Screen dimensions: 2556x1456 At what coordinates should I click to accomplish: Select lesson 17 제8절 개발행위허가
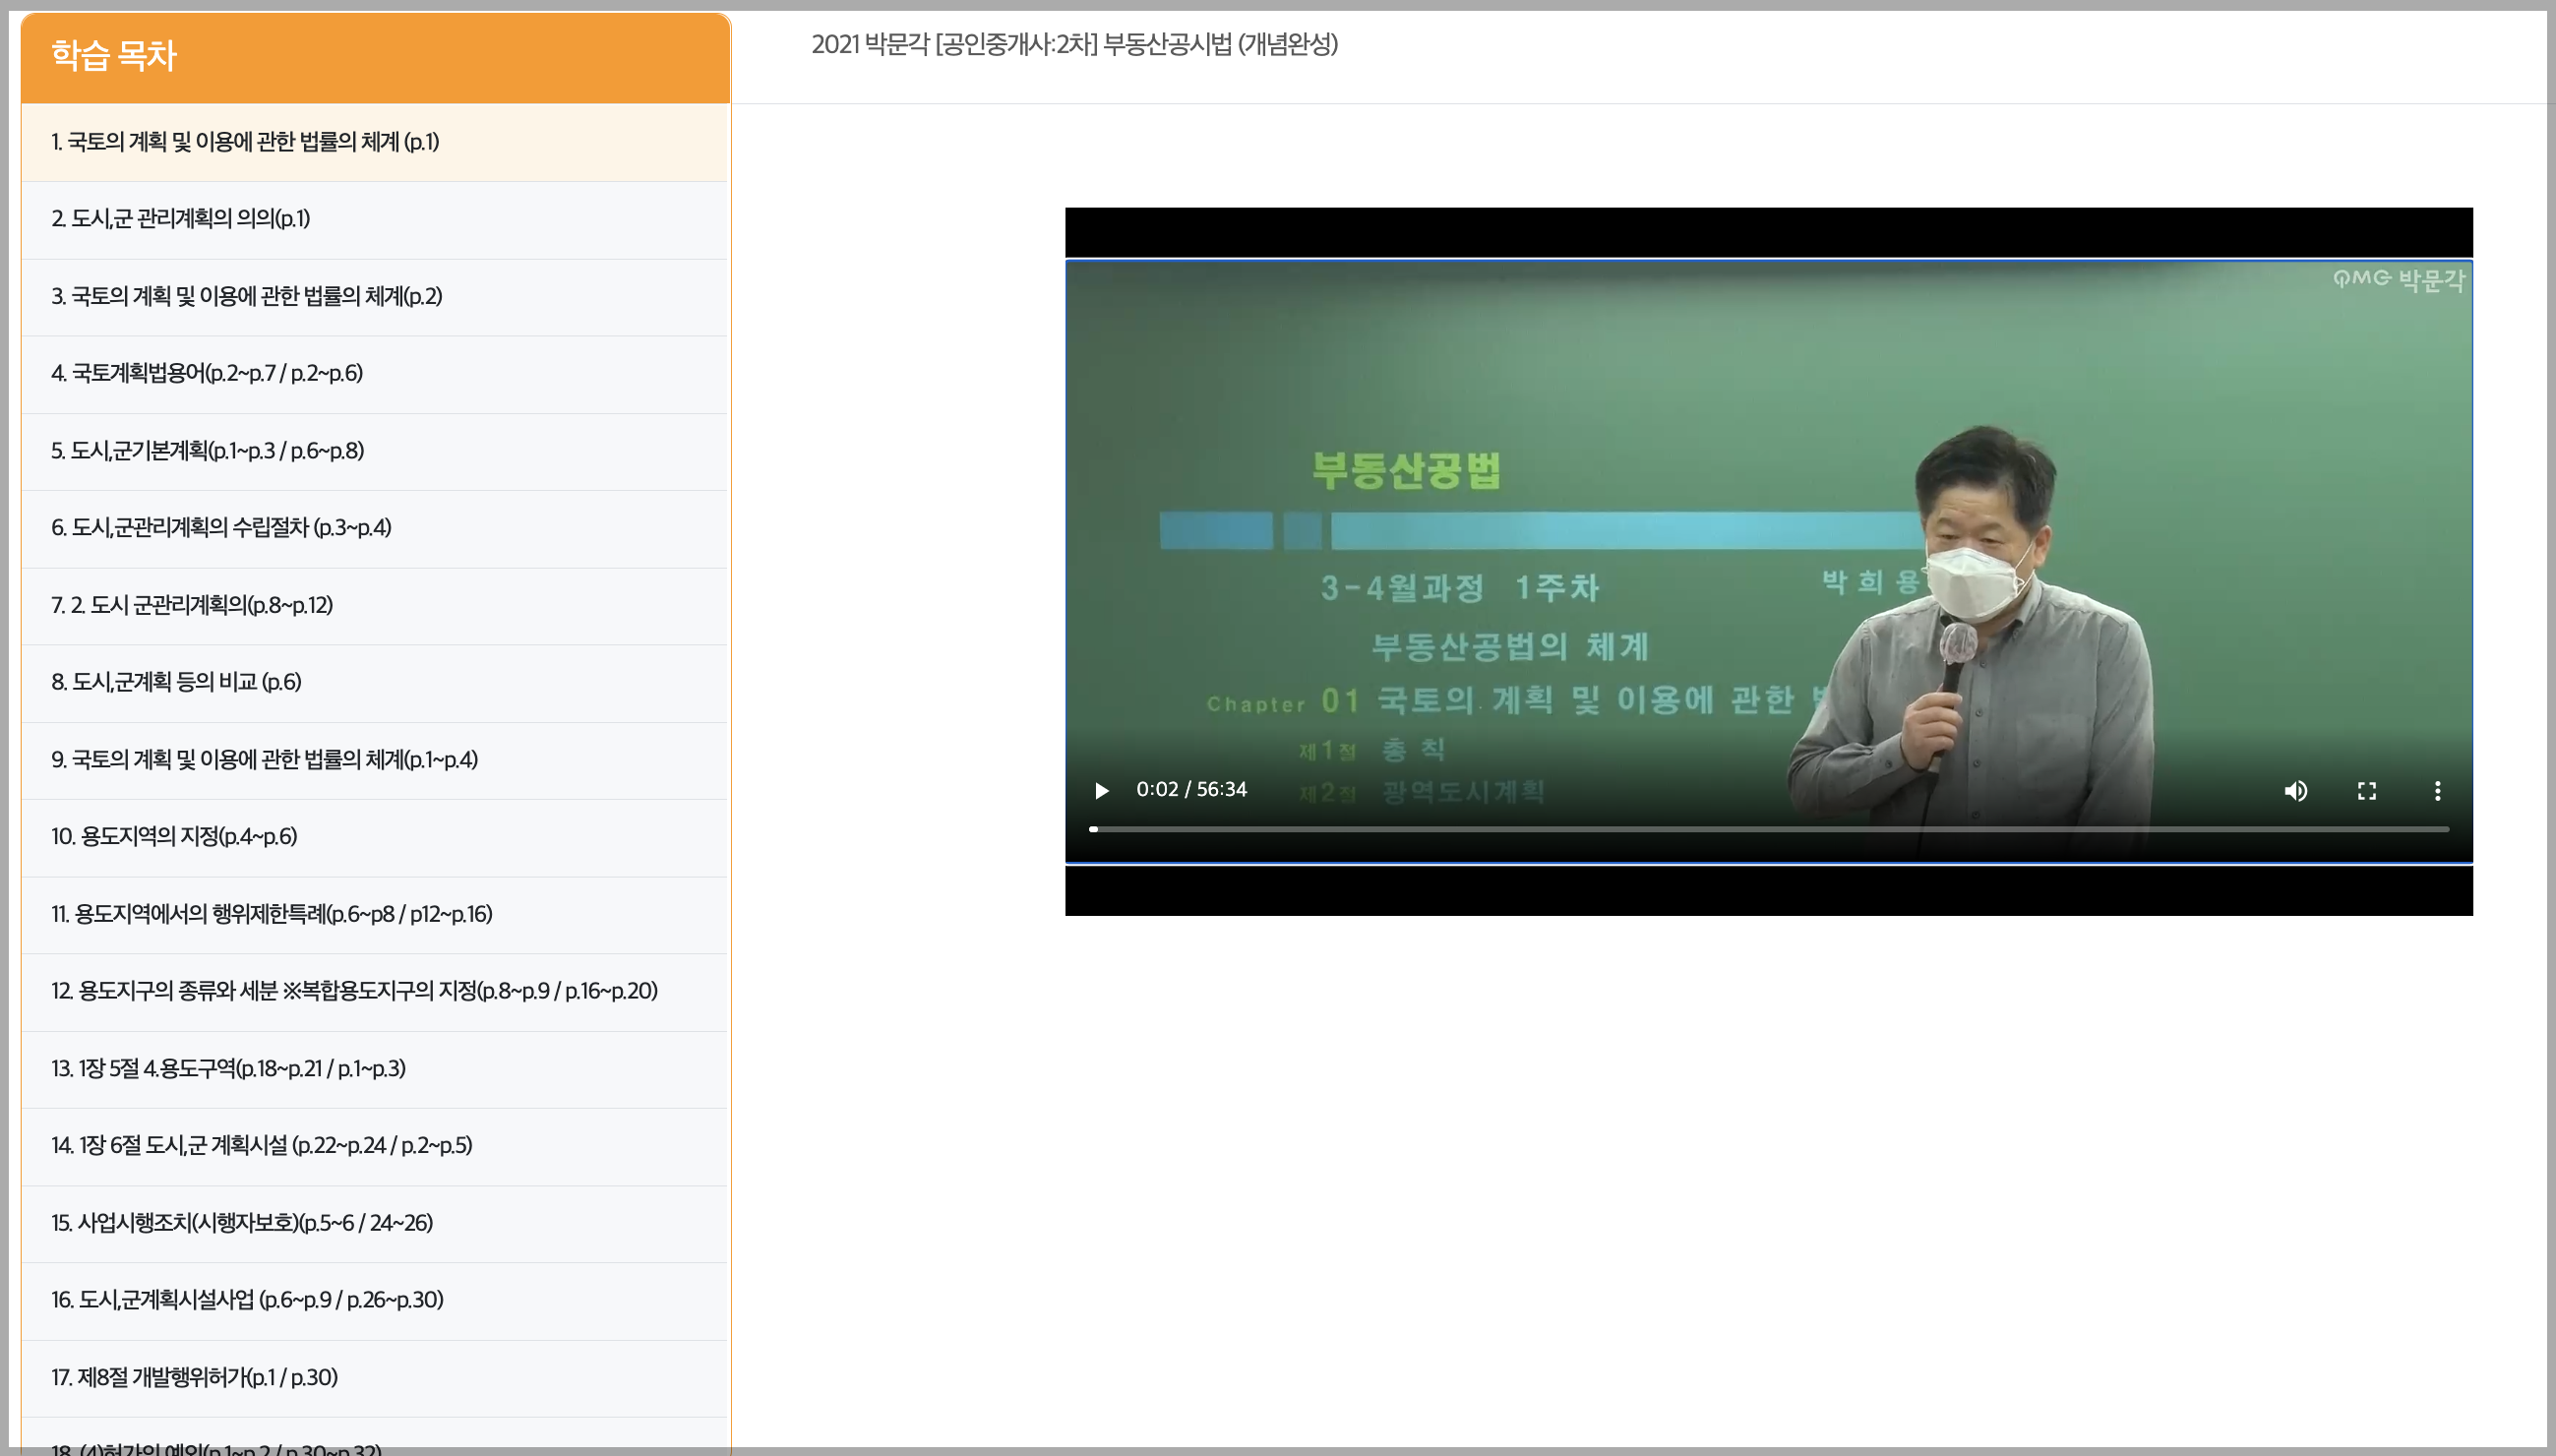click(194, 1377)
